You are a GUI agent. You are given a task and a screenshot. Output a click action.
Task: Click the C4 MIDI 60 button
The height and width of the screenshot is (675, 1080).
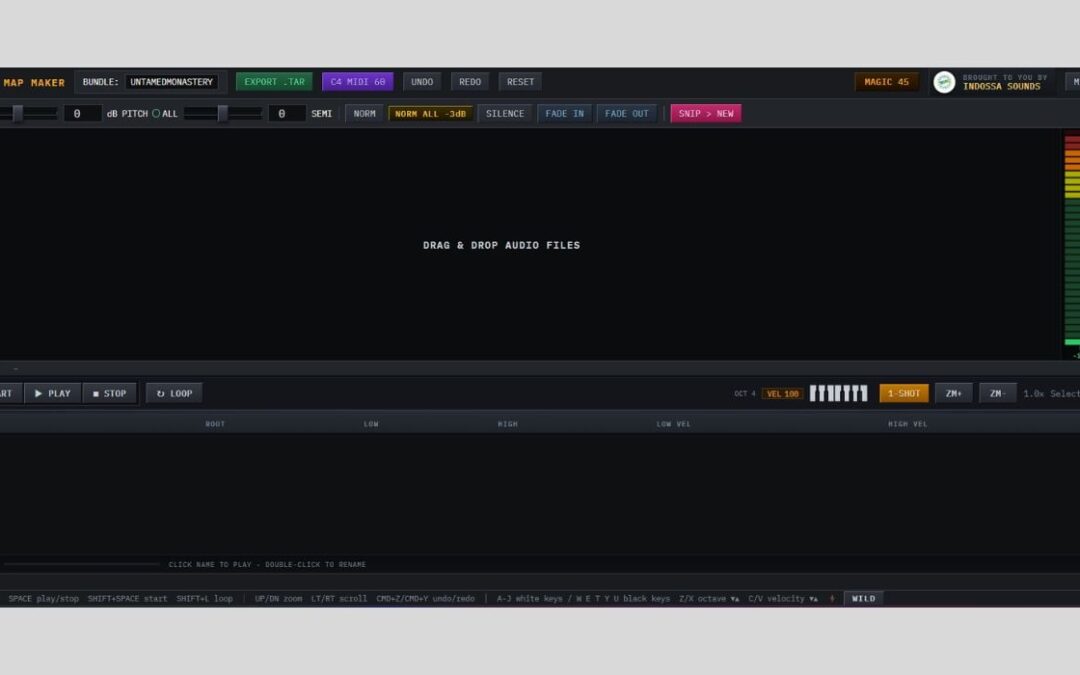click(x=357, y=81)
